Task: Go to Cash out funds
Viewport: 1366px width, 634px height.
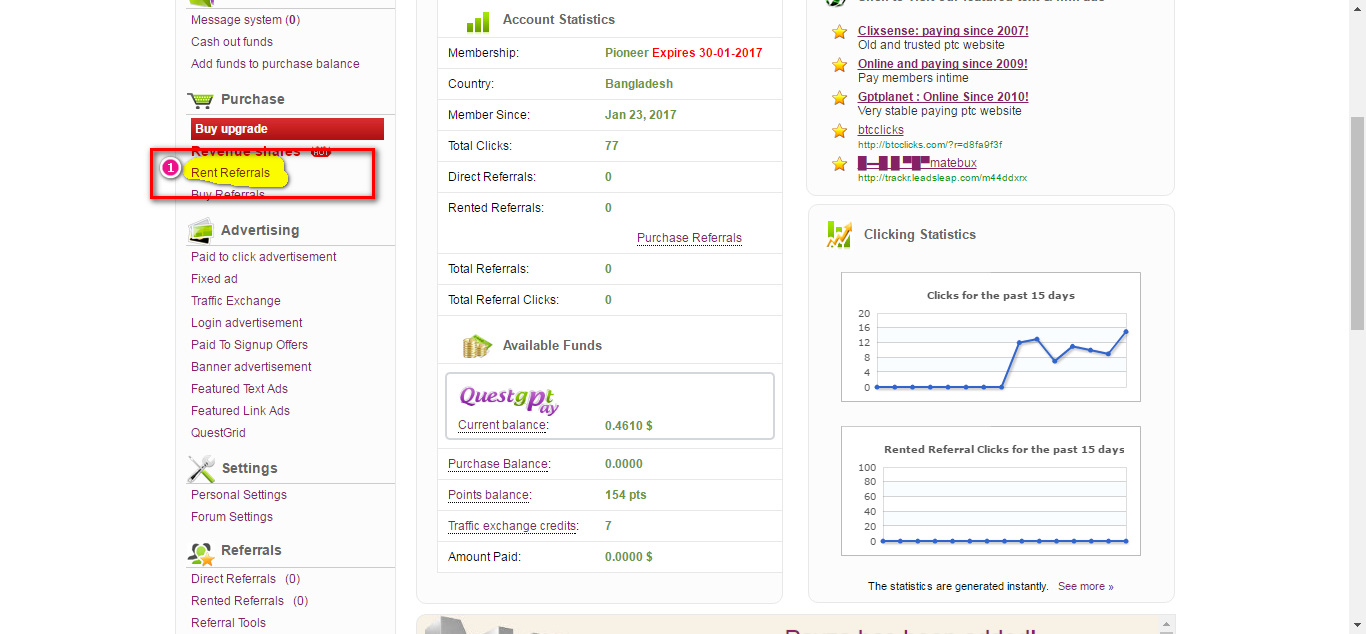Action: 232,42
